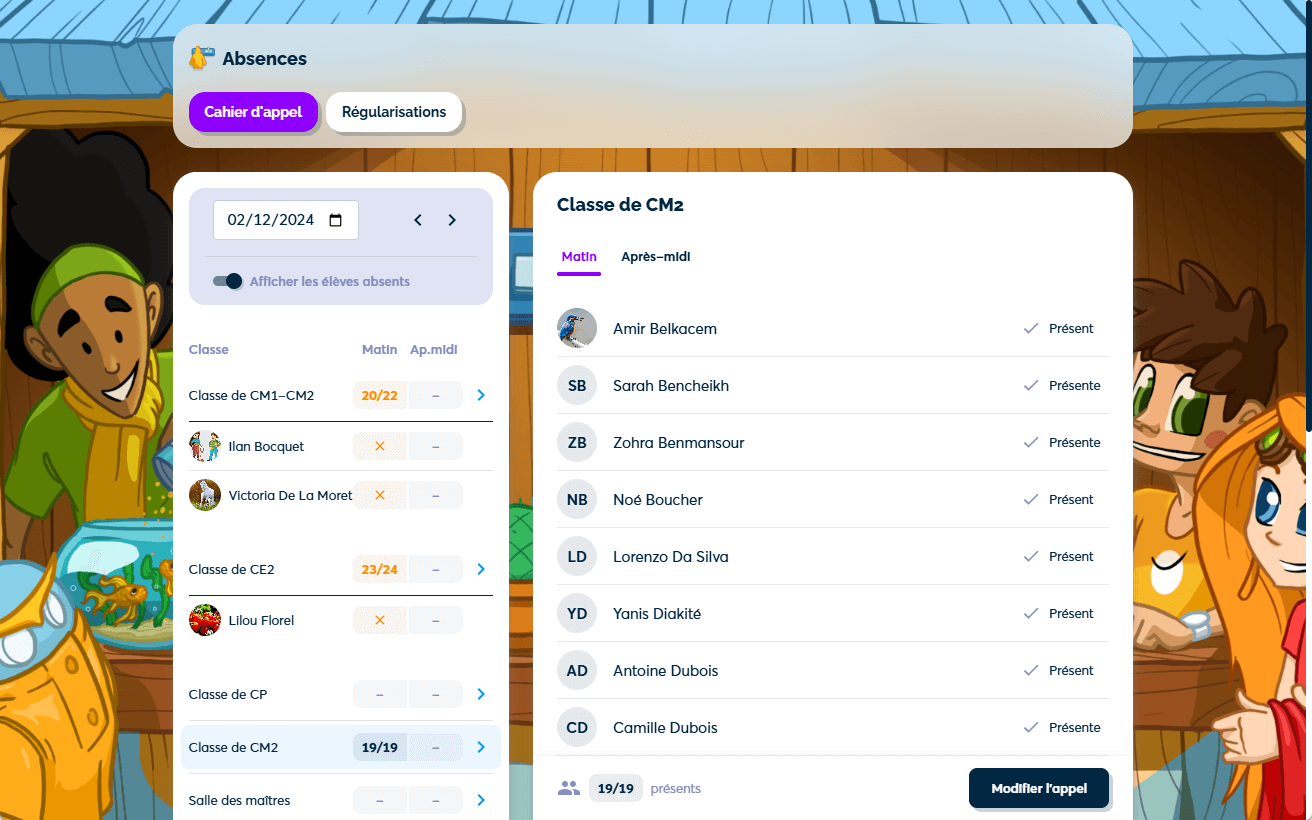Switch to the Après-midi tab
This screenshot has width=1312, height=820.
click(x=655, y=257)
